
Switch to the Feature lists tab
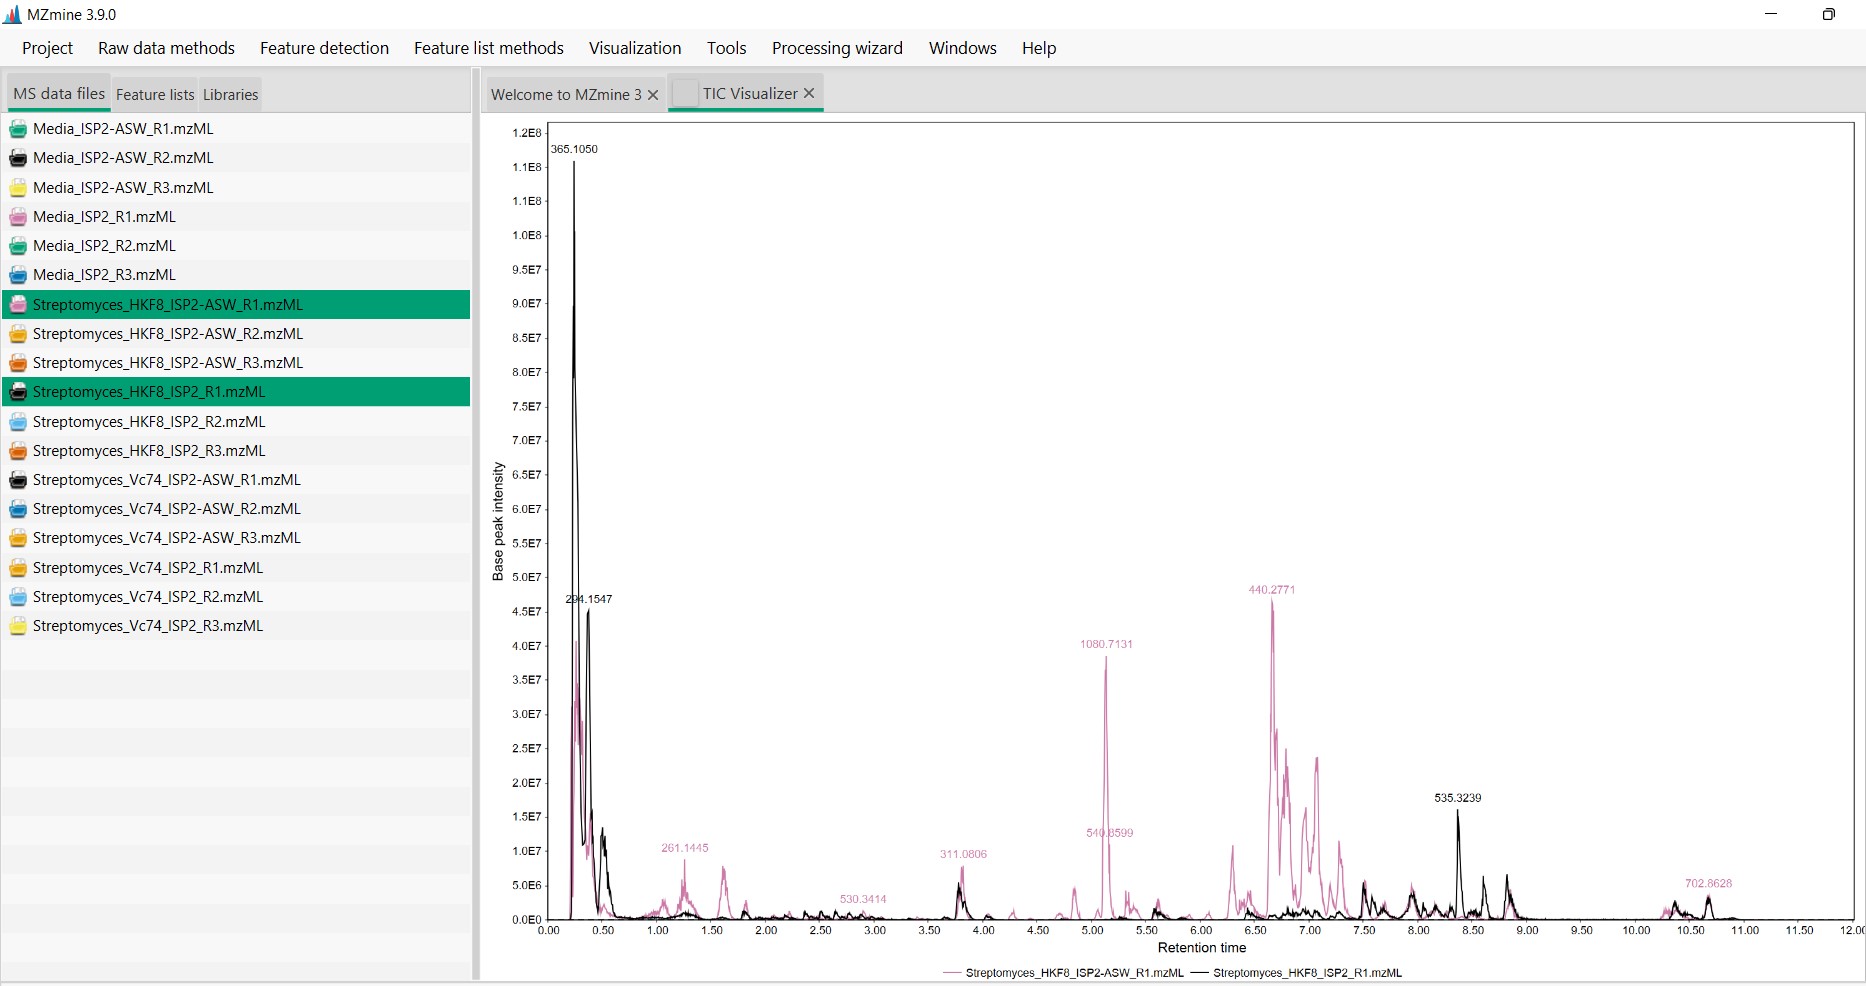pyautogui.click(x=154, y=93)
